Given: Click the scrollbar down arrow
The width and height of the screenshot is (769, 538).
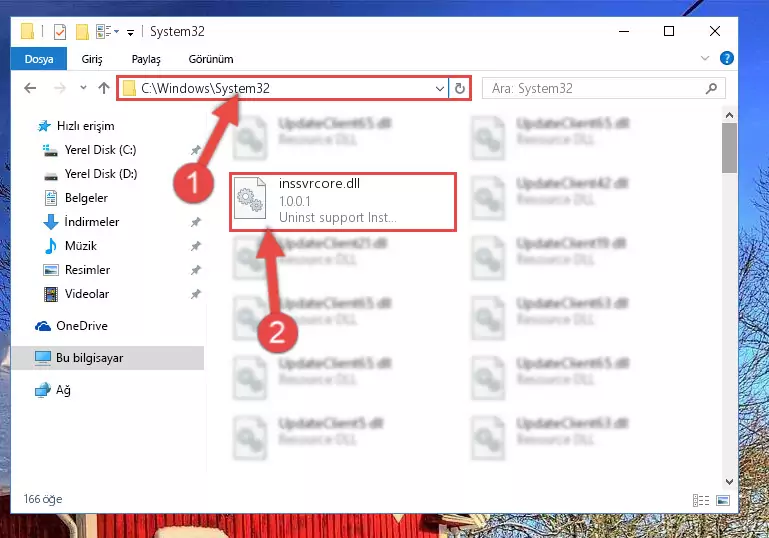Looking at the screenshot, I should pyautogui.click(x=729, y=482).
